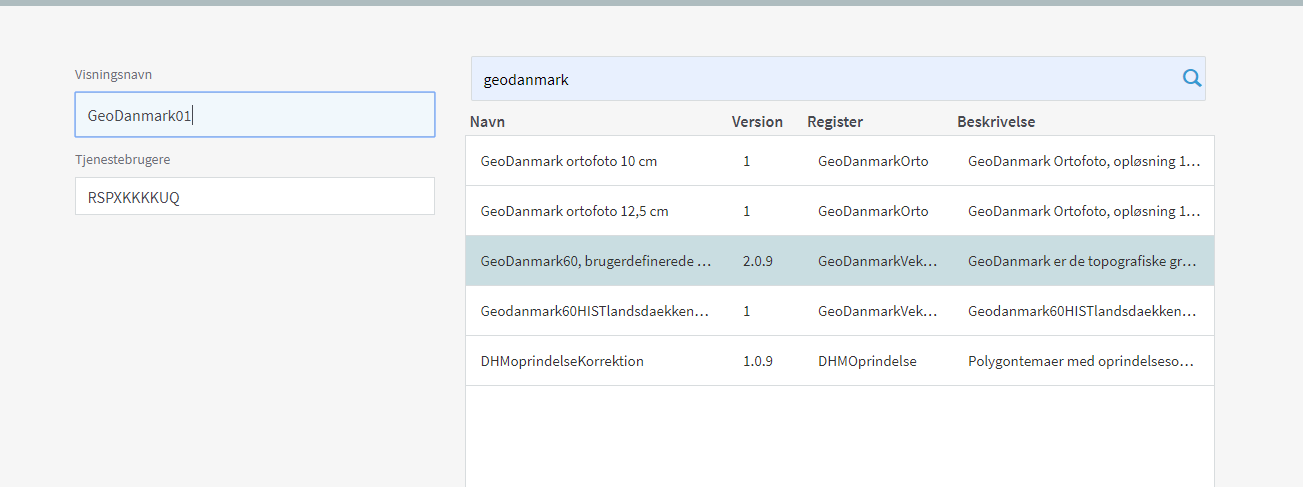Viewport: 1303px width, 487px height.
Task: Click the magnifying glass search icon
Action: coord(1191,78)
